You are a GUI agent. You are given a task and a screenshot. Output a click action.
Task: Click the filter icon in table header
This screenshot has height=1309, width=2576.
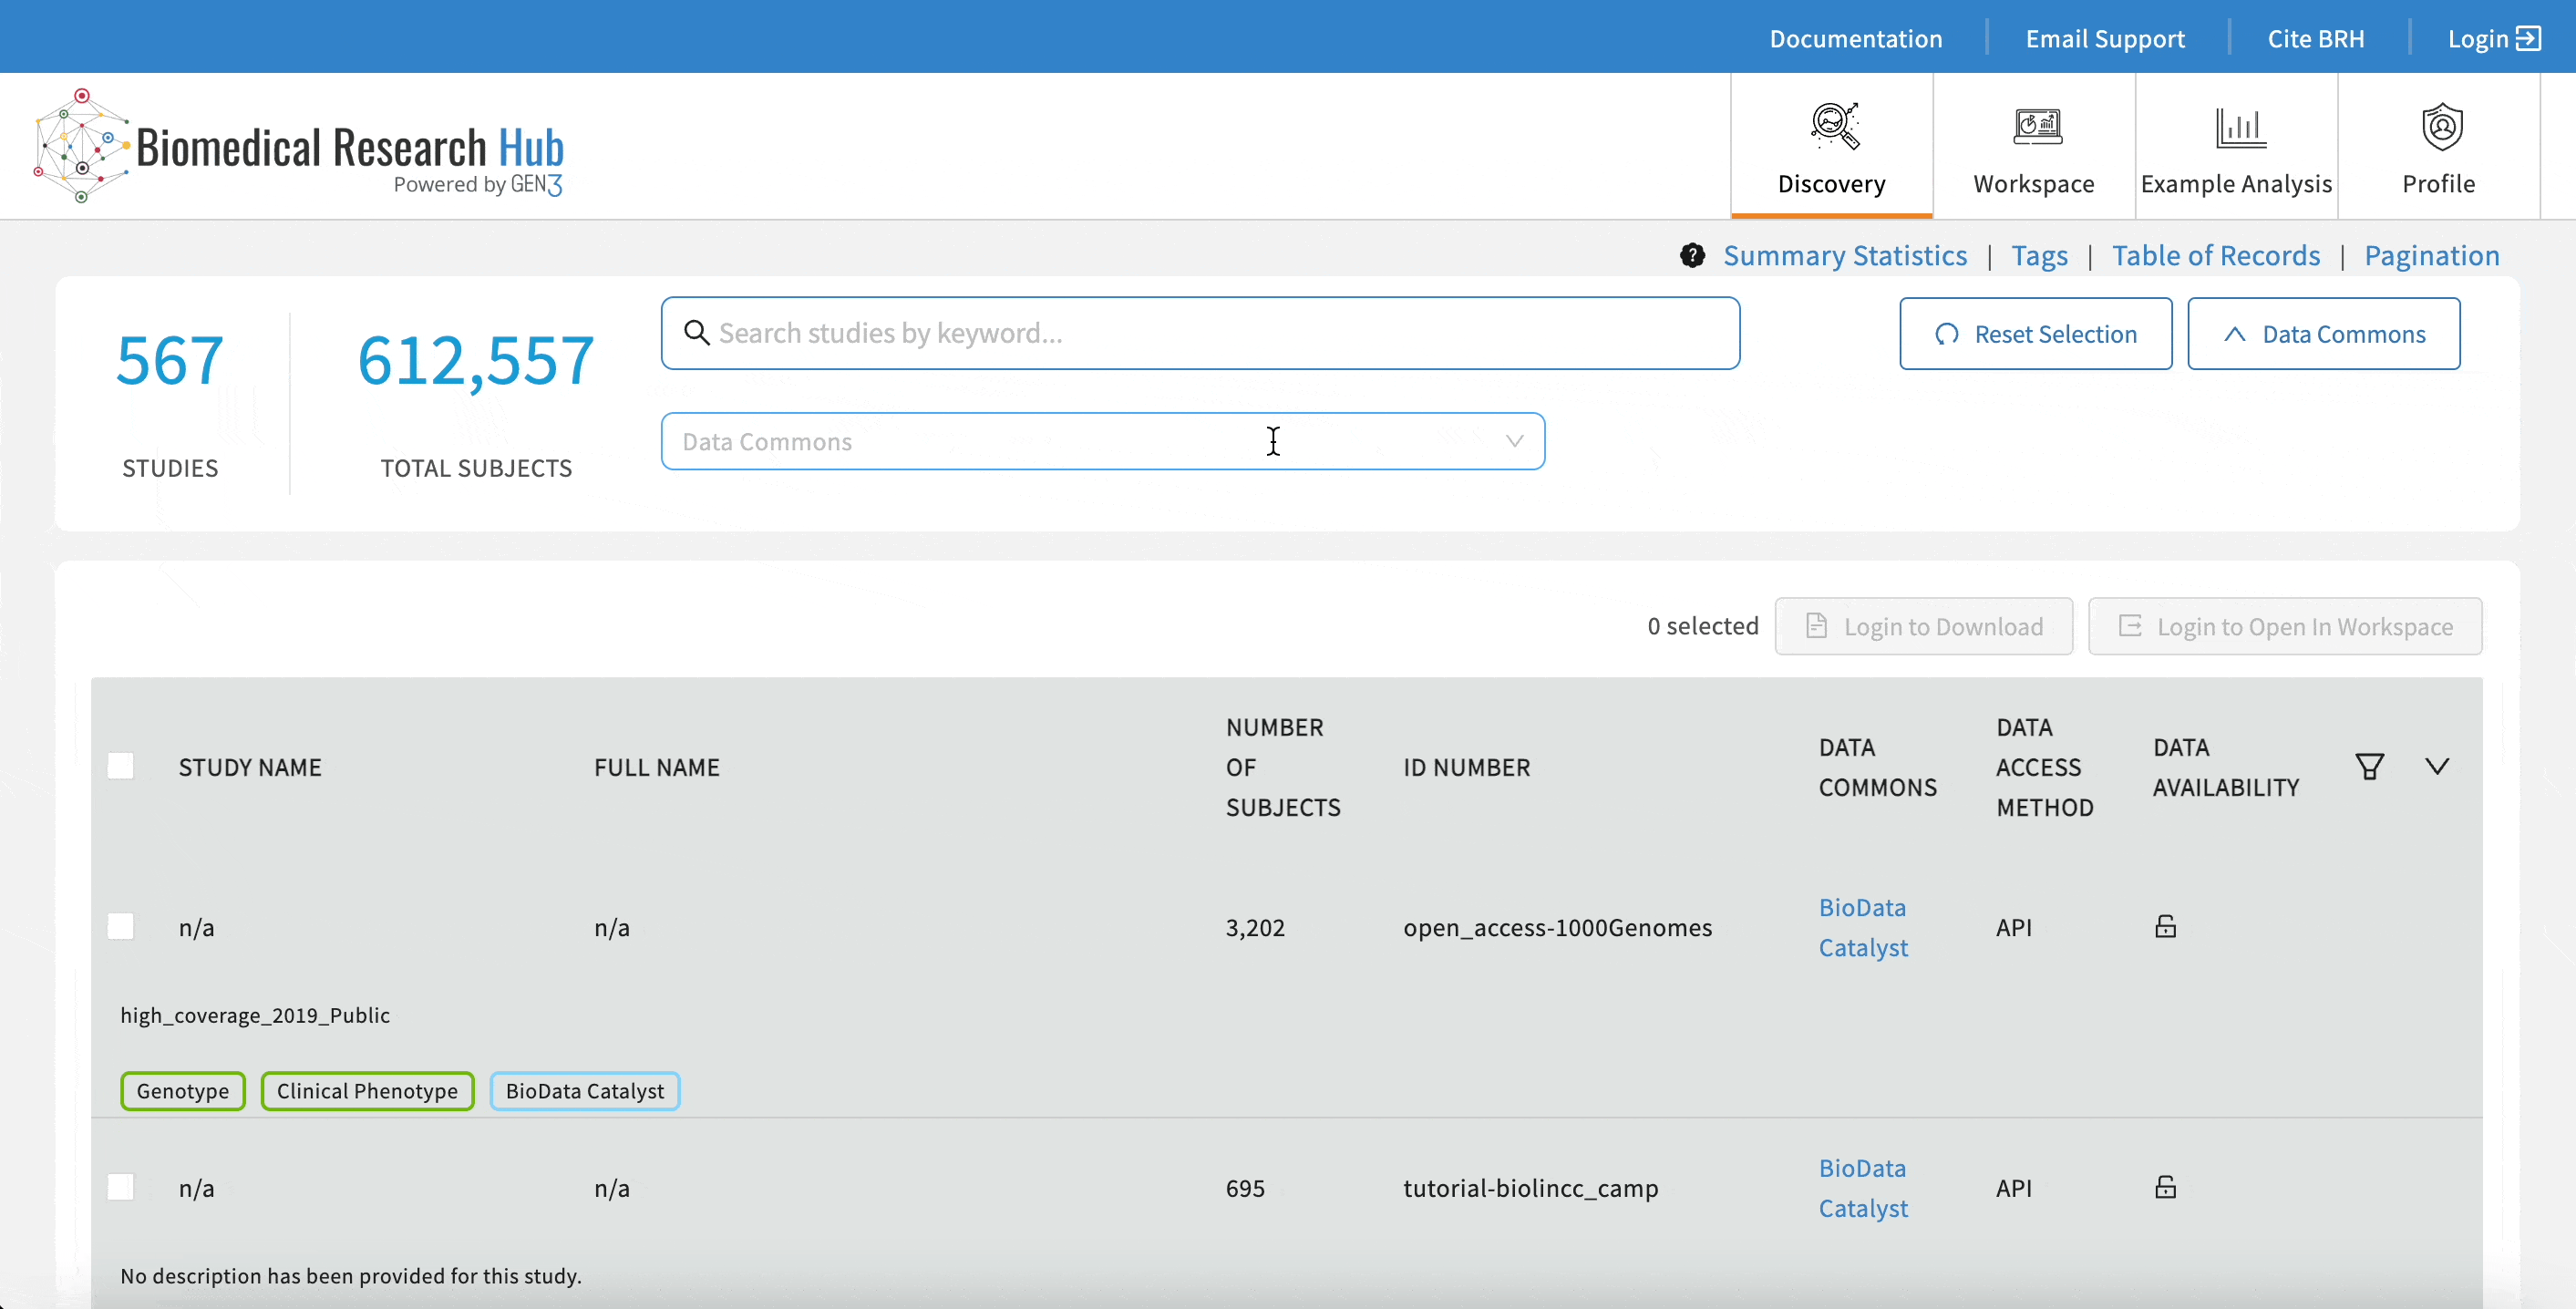2371,765
